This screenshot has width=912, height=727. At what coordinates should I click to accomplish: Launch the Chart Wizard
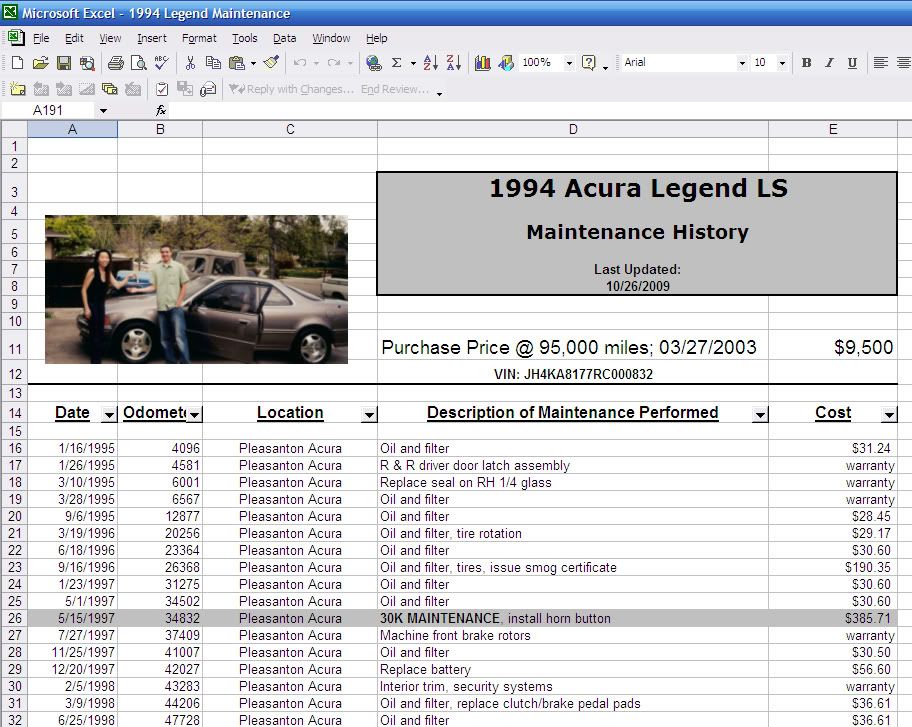[482, 63]
